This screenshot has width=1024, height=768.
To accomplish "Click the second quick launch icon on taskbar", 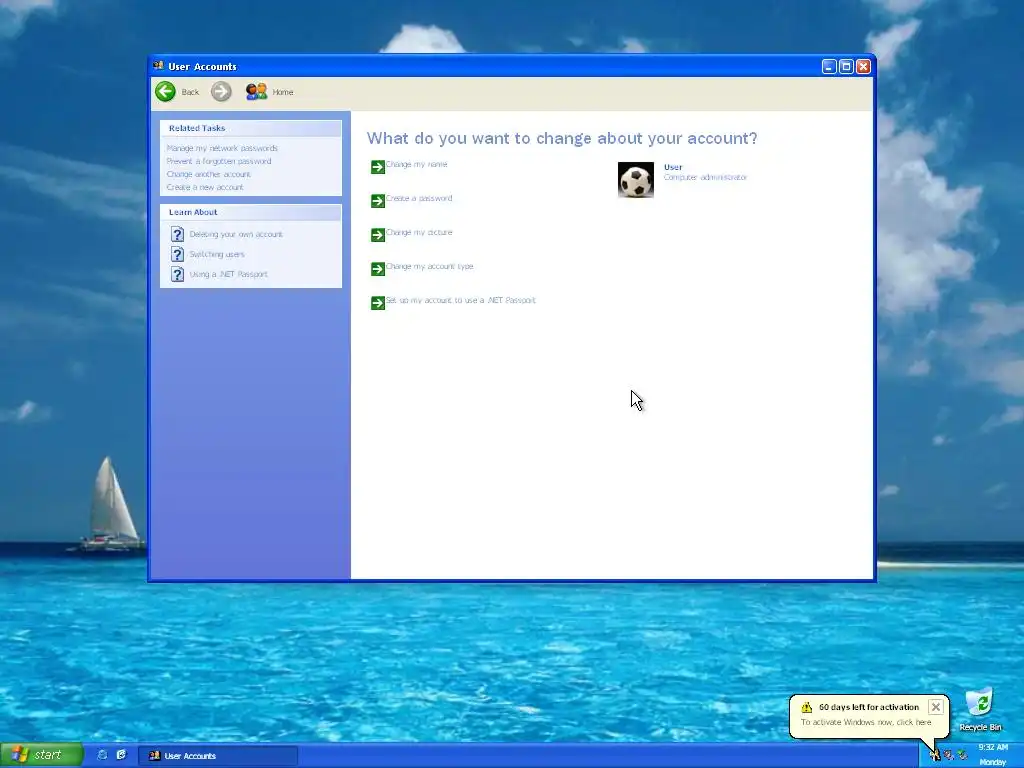I will pos(121,755).
